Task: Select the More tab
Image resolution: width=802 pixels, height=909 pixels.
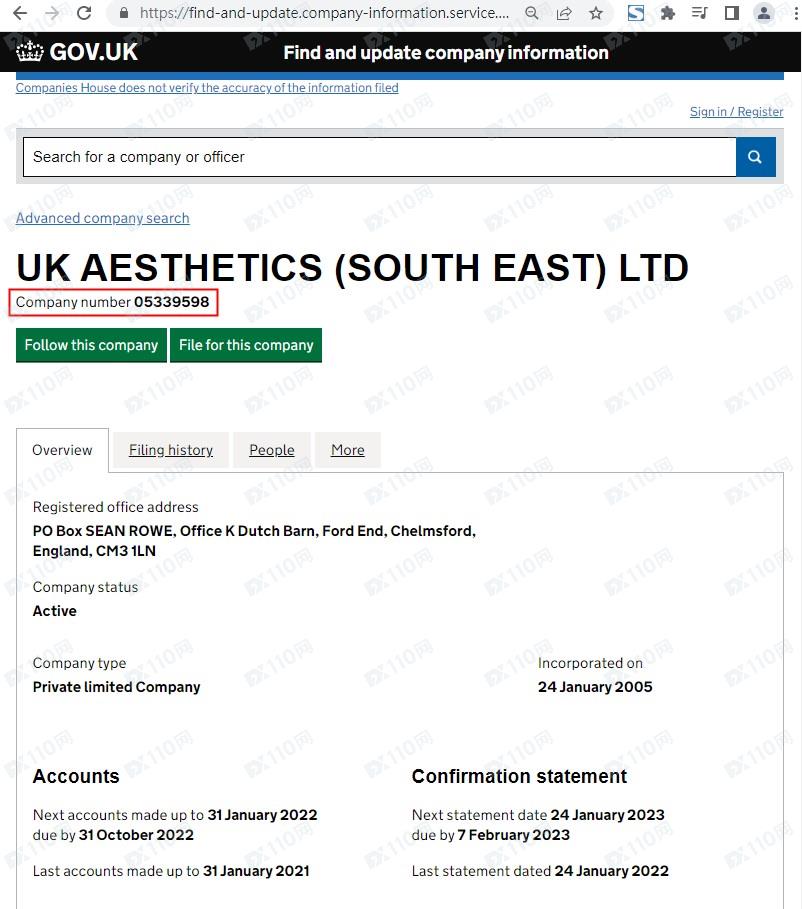Action: 348,450
